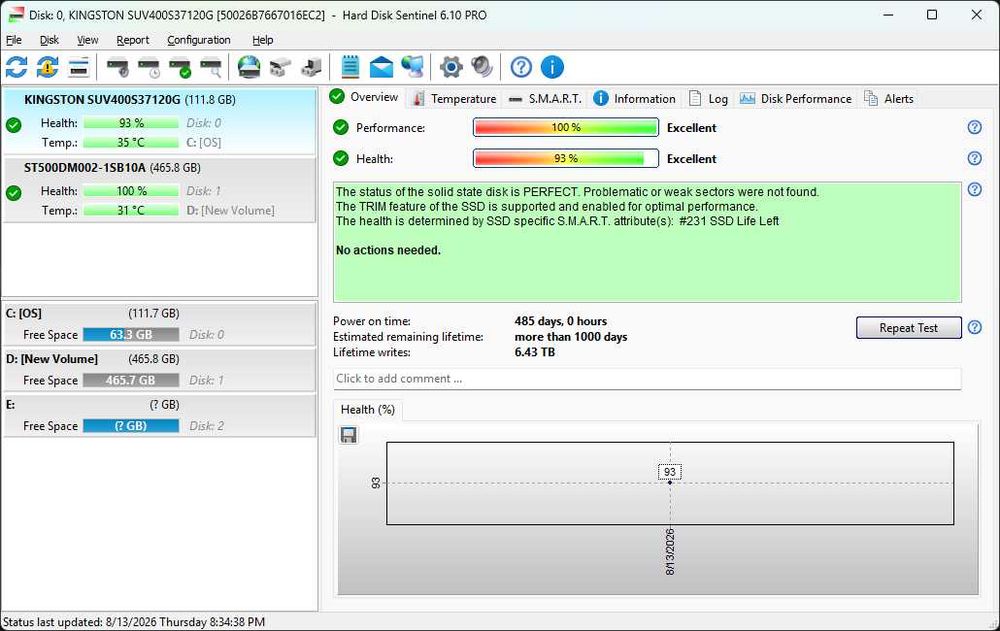Click KINGSTON disk 35 °C temperature bar

[131, 142]
